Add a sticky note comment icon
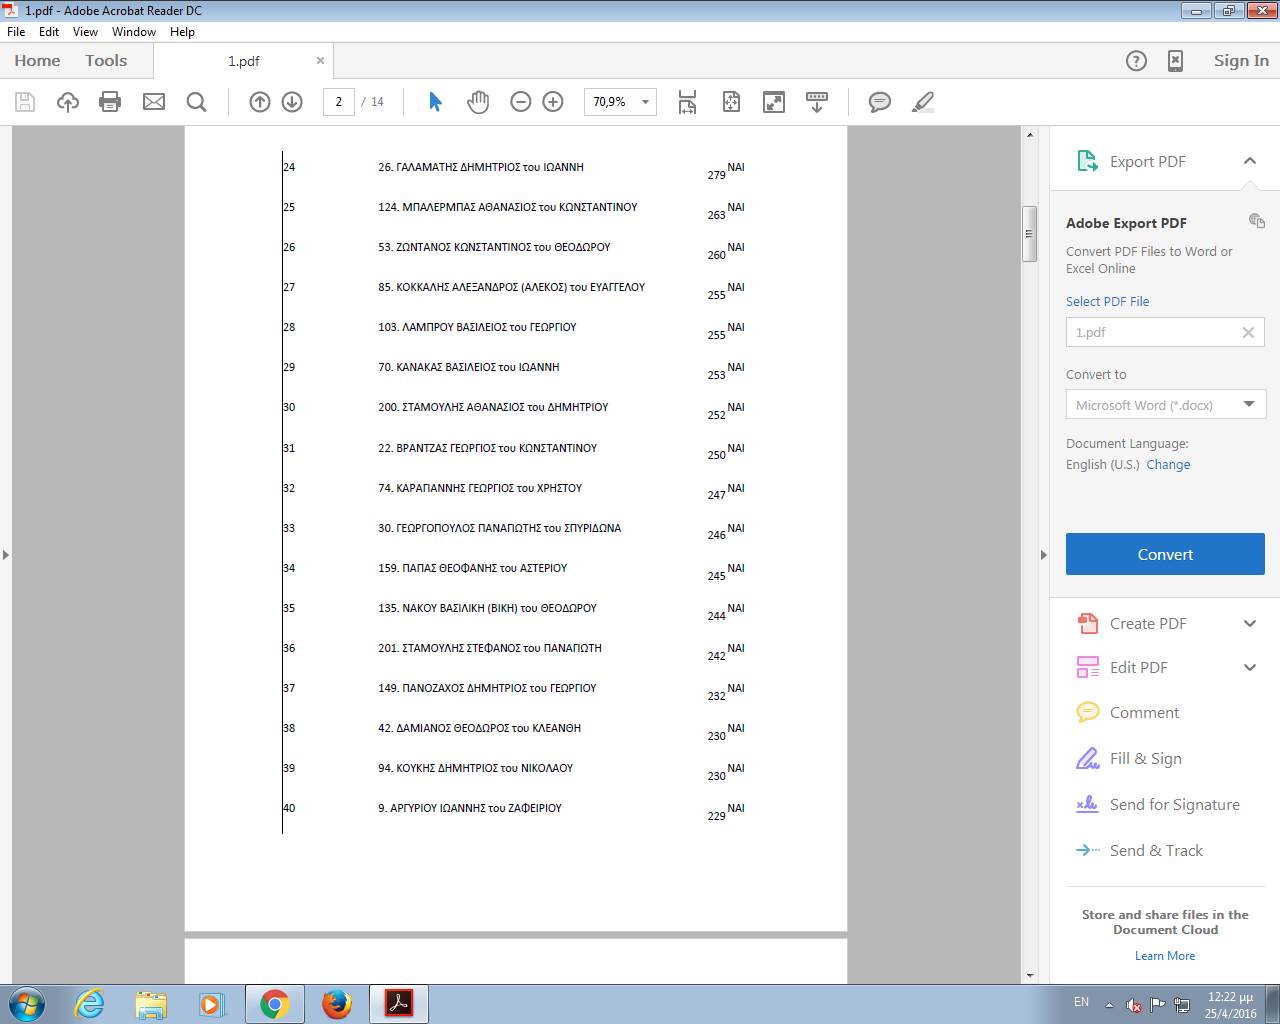The image size is (1280, 1024). coord(880,102)
